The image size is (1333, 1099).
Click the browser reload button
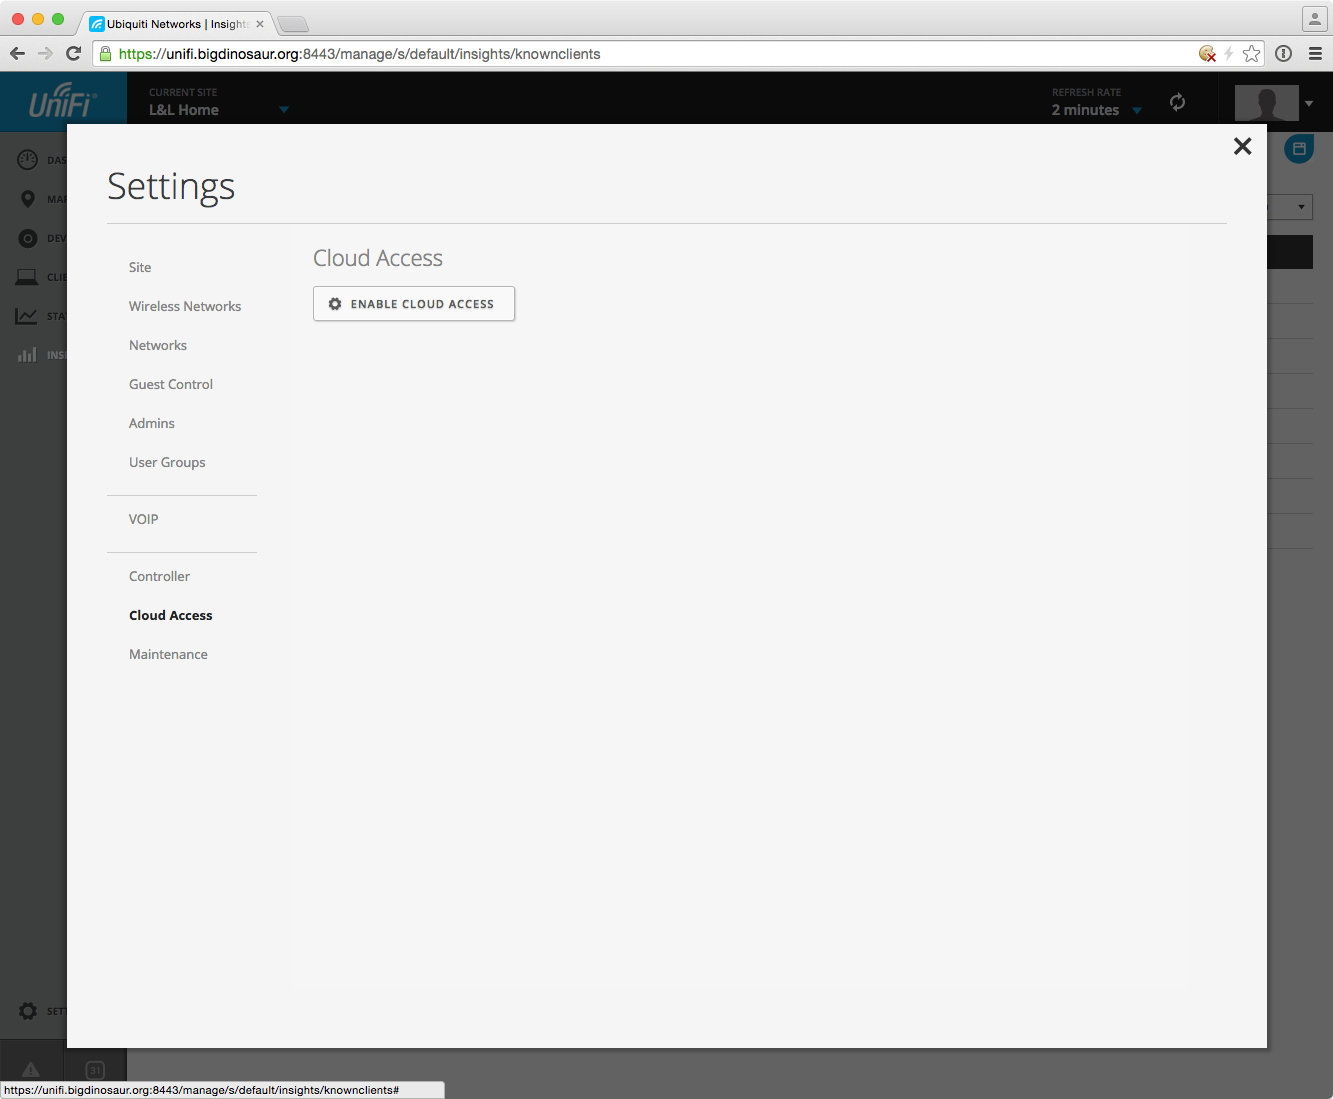[x=73, y=54]
